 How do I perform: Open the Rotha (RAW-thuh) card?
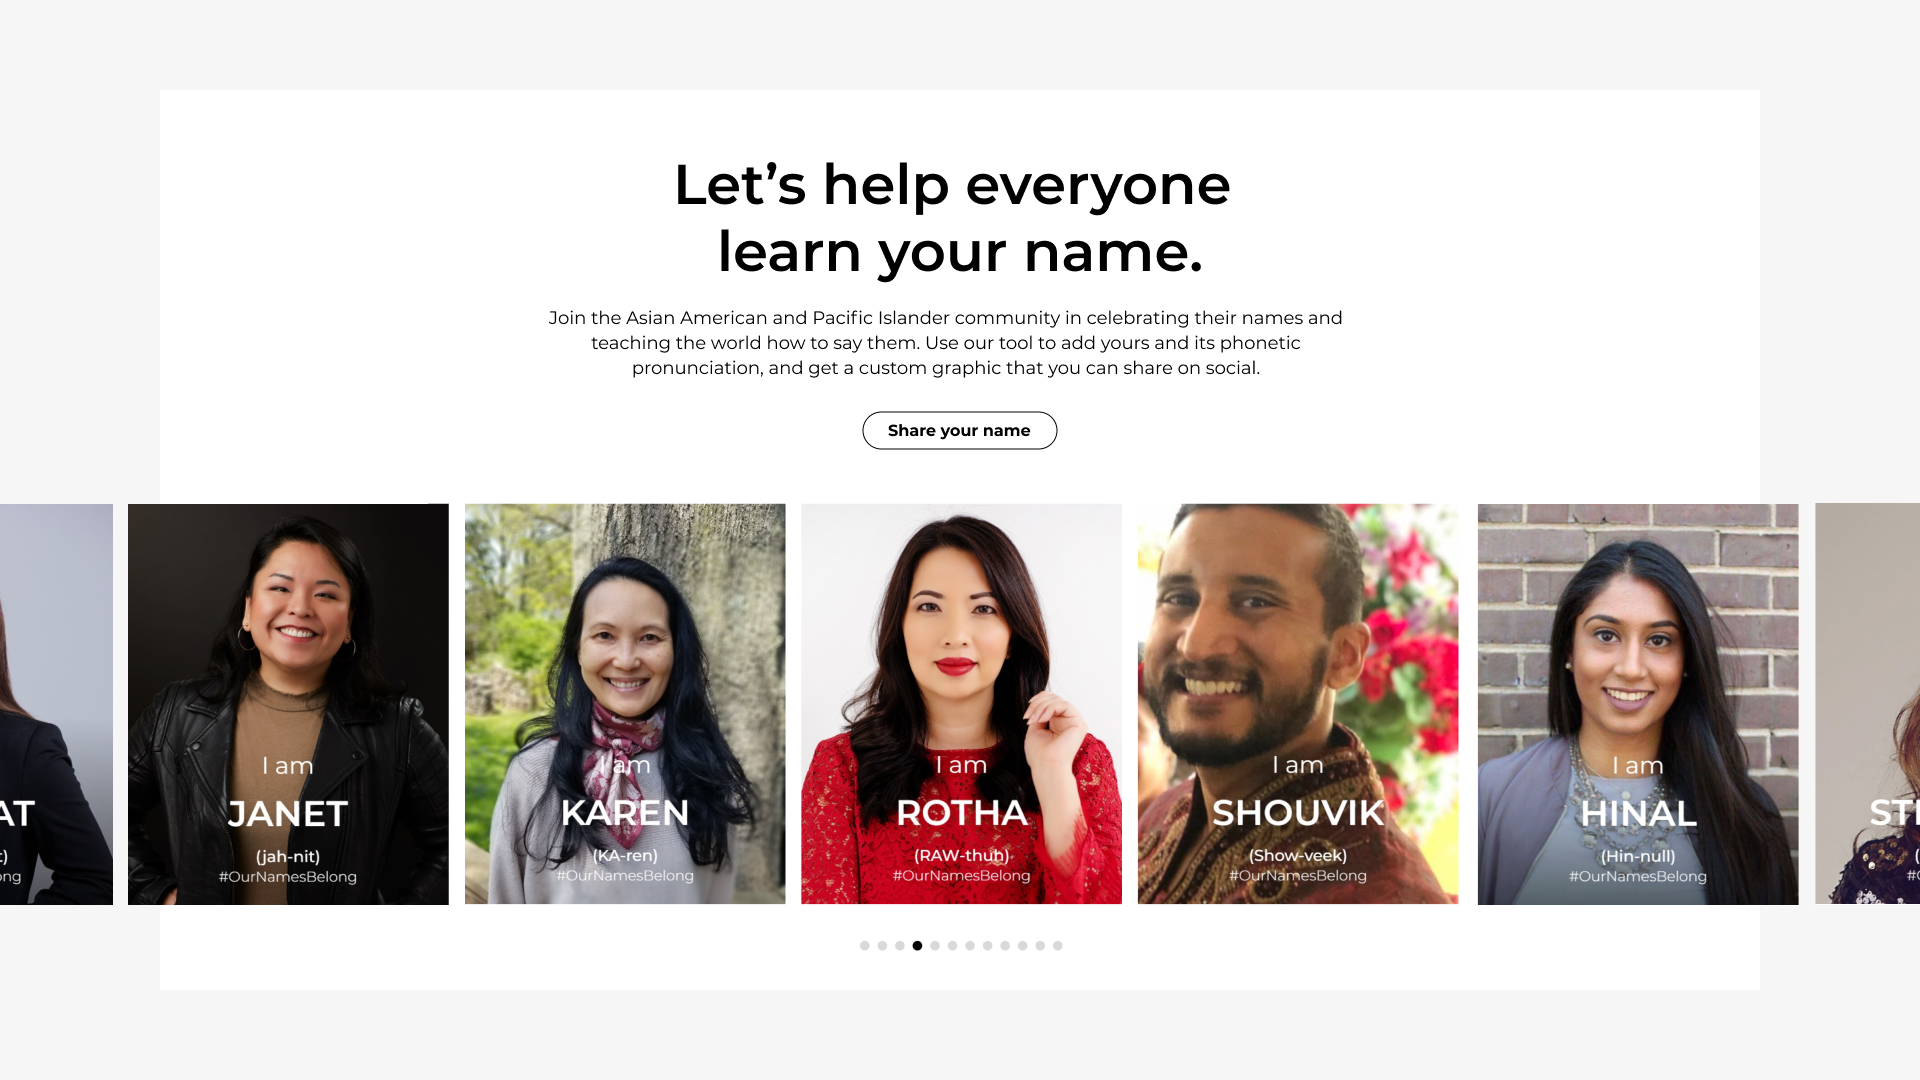(x=961, y=704)
